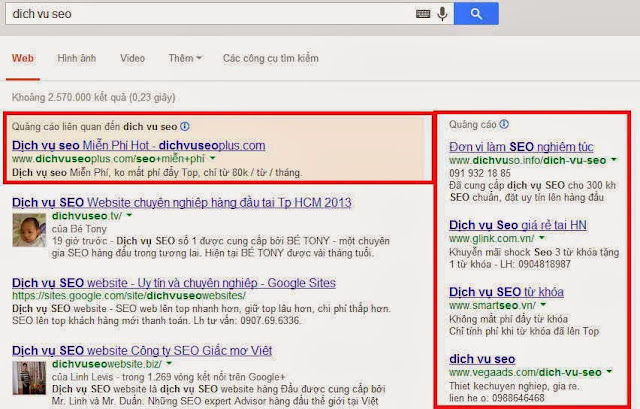Open the 'Dịch vụ SEO website - Uy tín' Google Sites result

coord(174,283)
